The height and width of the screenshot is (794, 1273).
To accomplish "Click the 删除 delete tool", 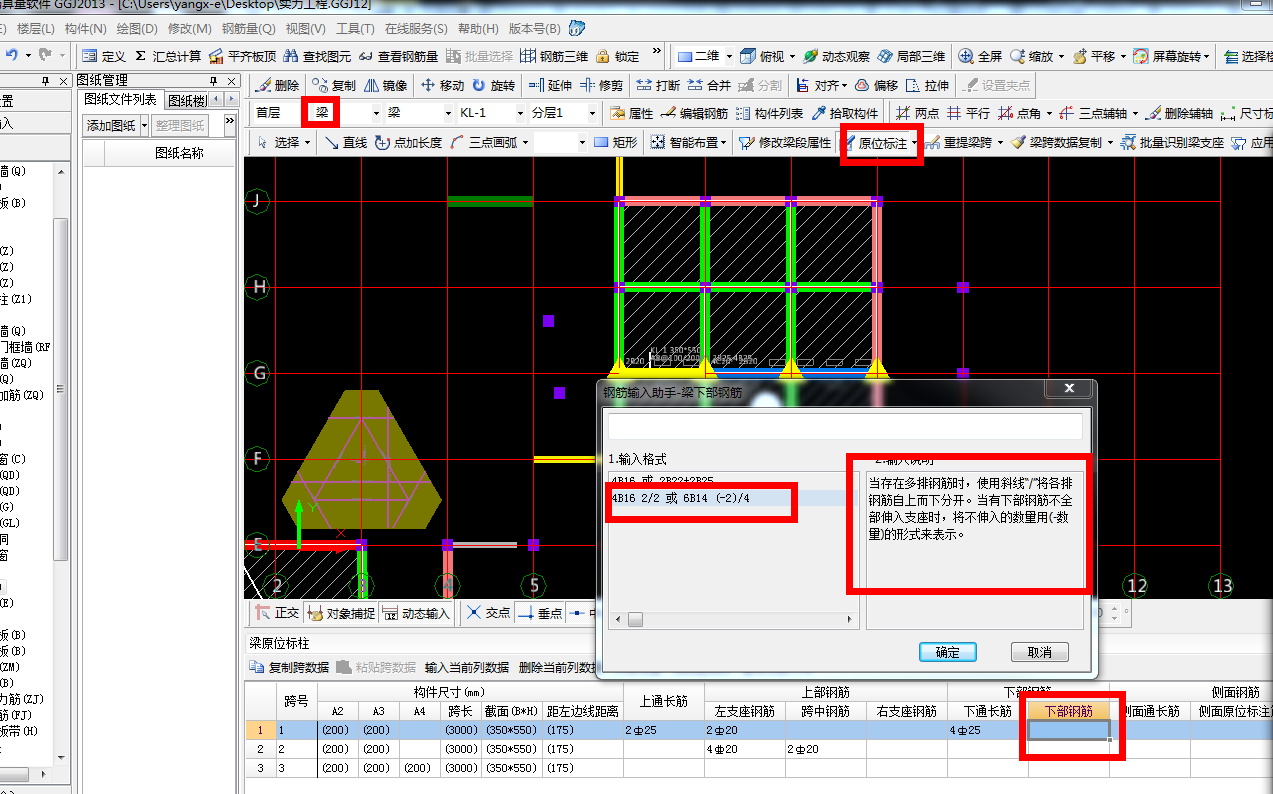I will coord(277,85).
